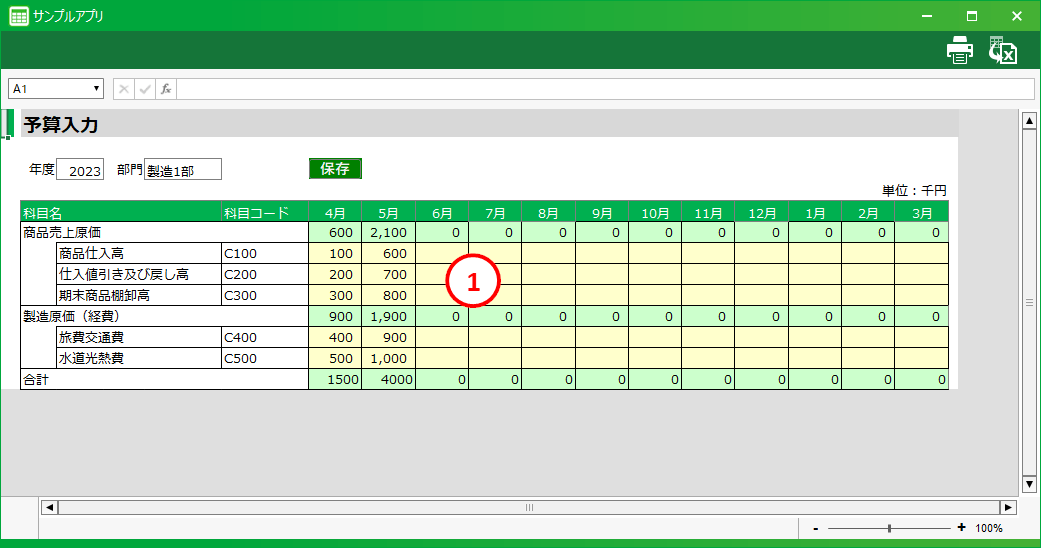The image size is (1041, 548).
Task: Click the horizontal scrollbar right arrow
Action: (1008, 507)
